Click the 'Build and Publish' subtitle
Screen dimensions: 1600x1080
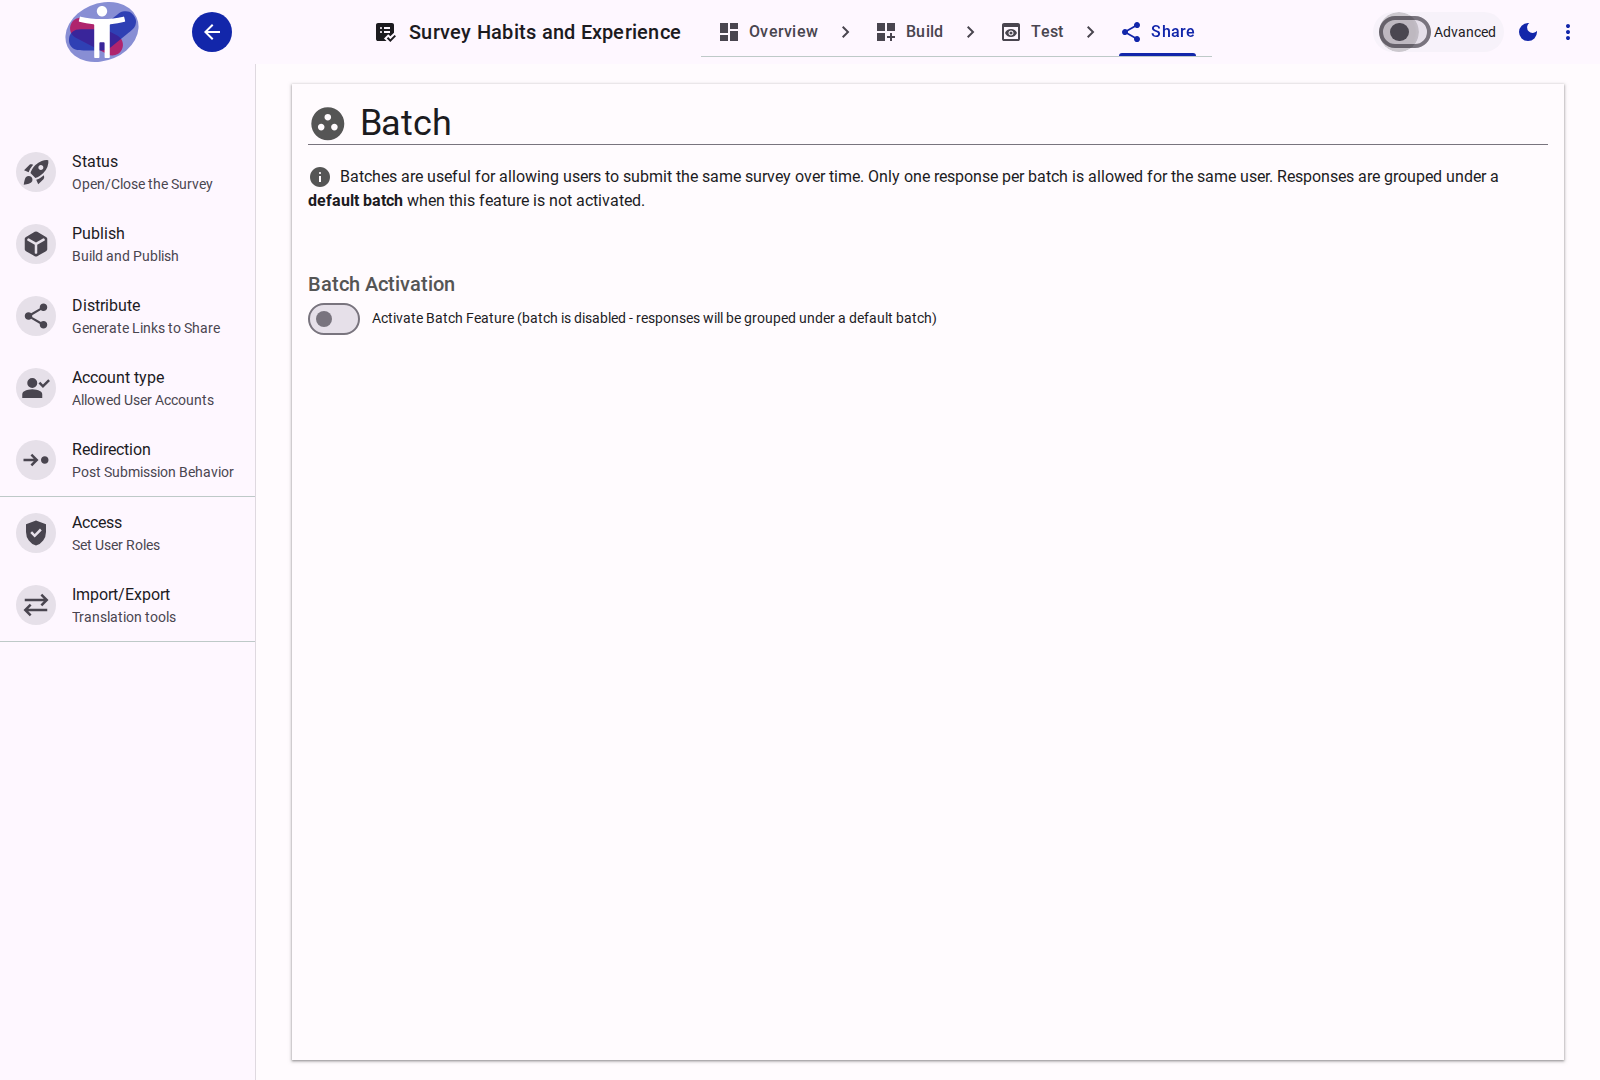click(125, 256)
